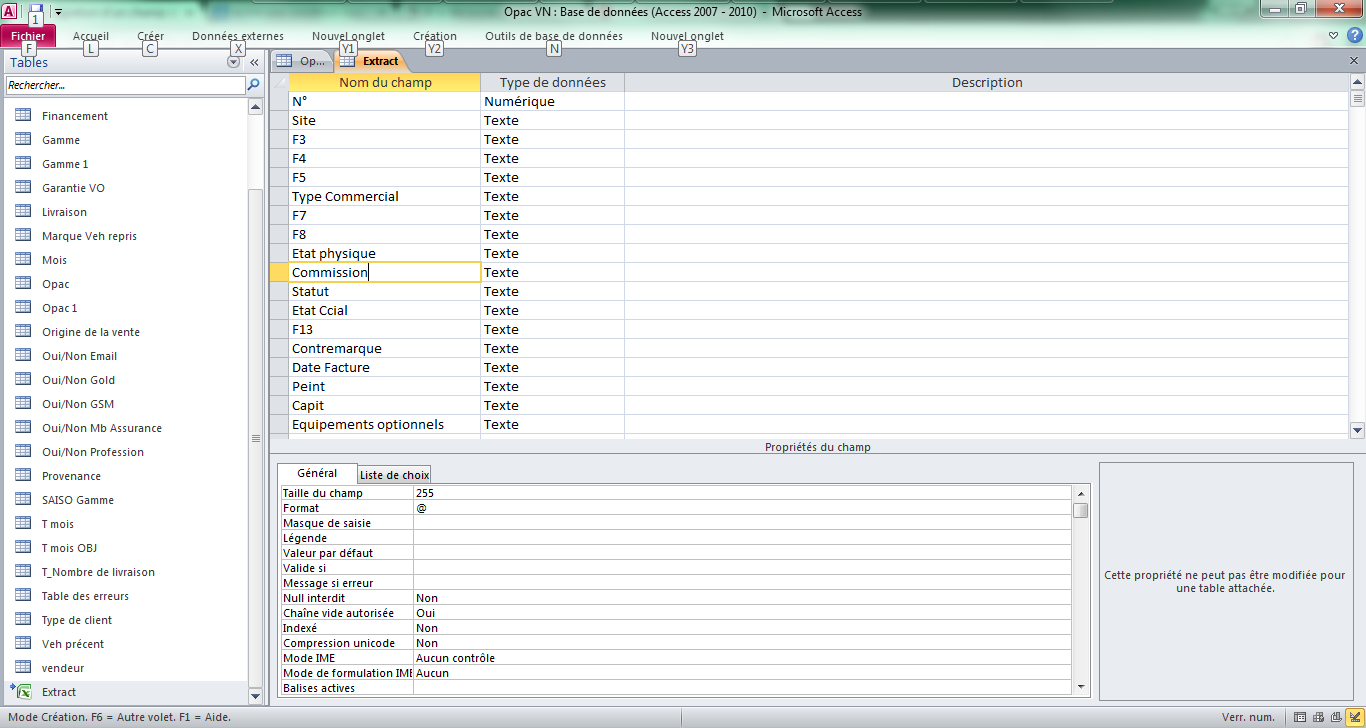
Task: Open Outils de base de données tab
Action: (554, 36)
